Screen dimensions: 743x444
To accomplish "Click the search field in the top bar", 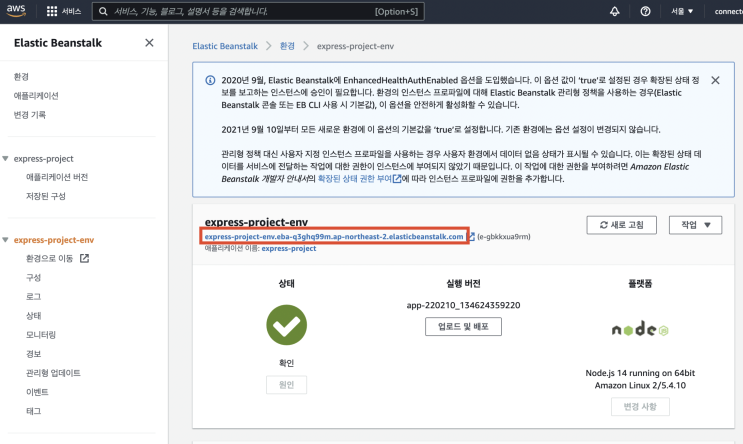I will (x=258, y=11).
